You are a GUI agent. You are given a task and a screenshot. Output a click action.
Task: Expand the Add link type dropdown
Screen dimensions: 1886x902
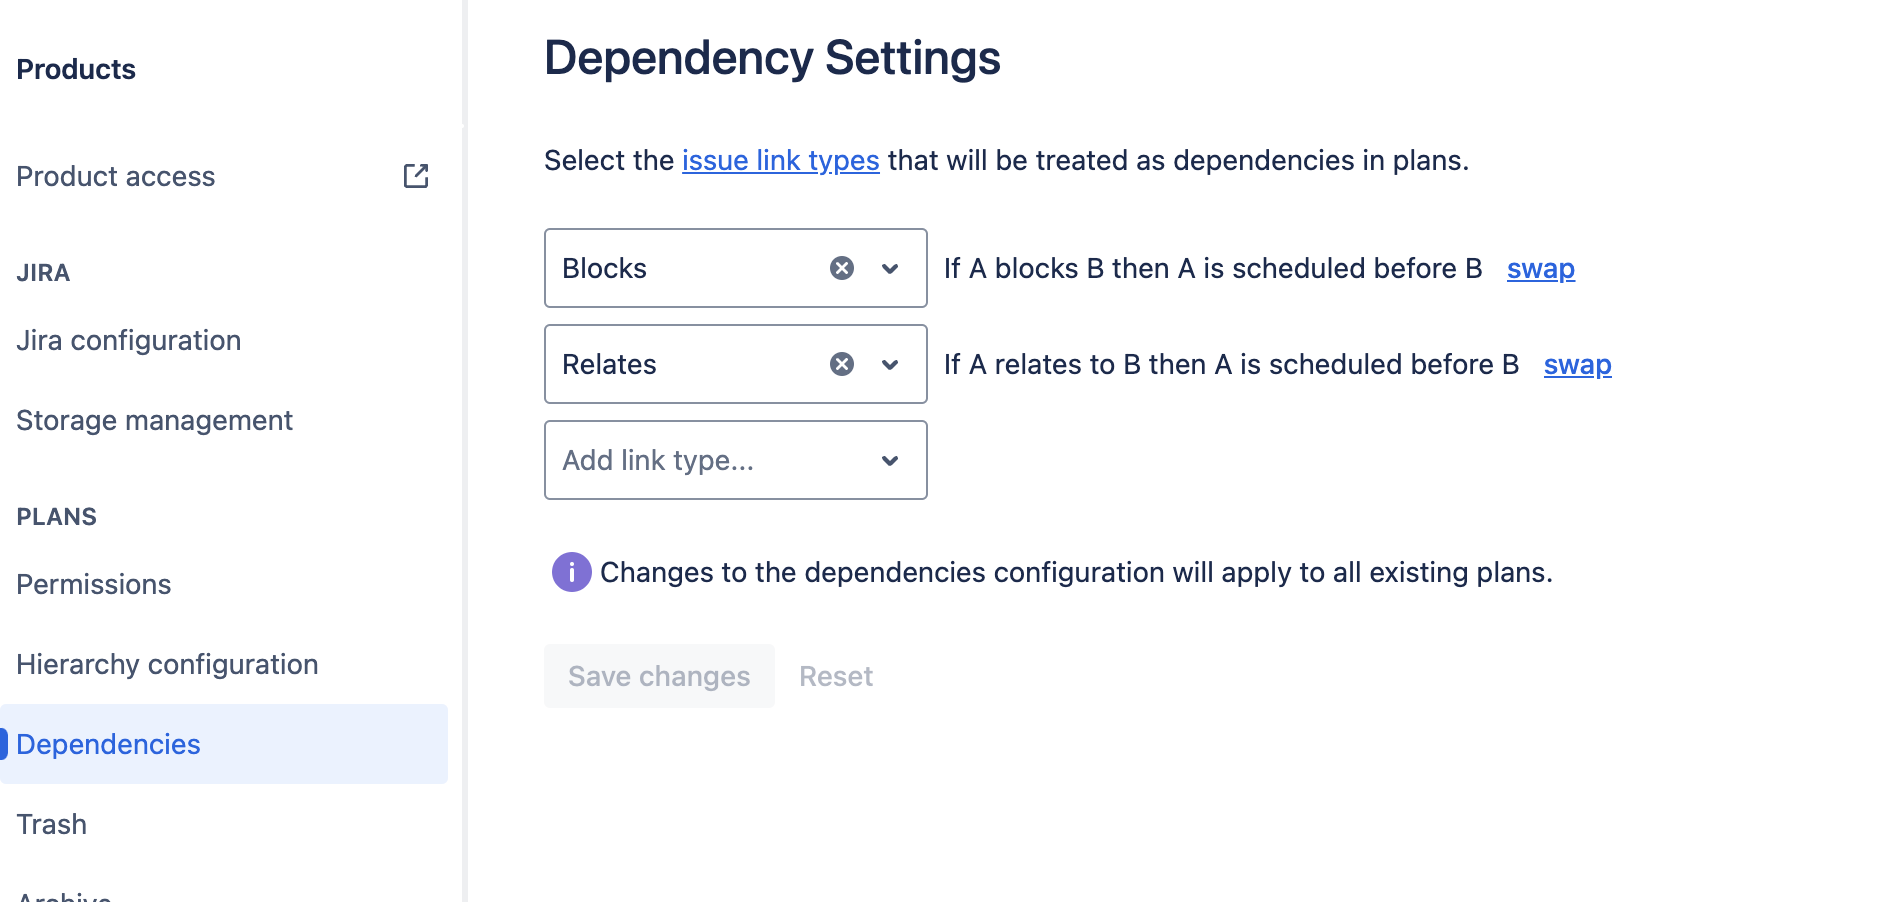click(x=889, y=460)
